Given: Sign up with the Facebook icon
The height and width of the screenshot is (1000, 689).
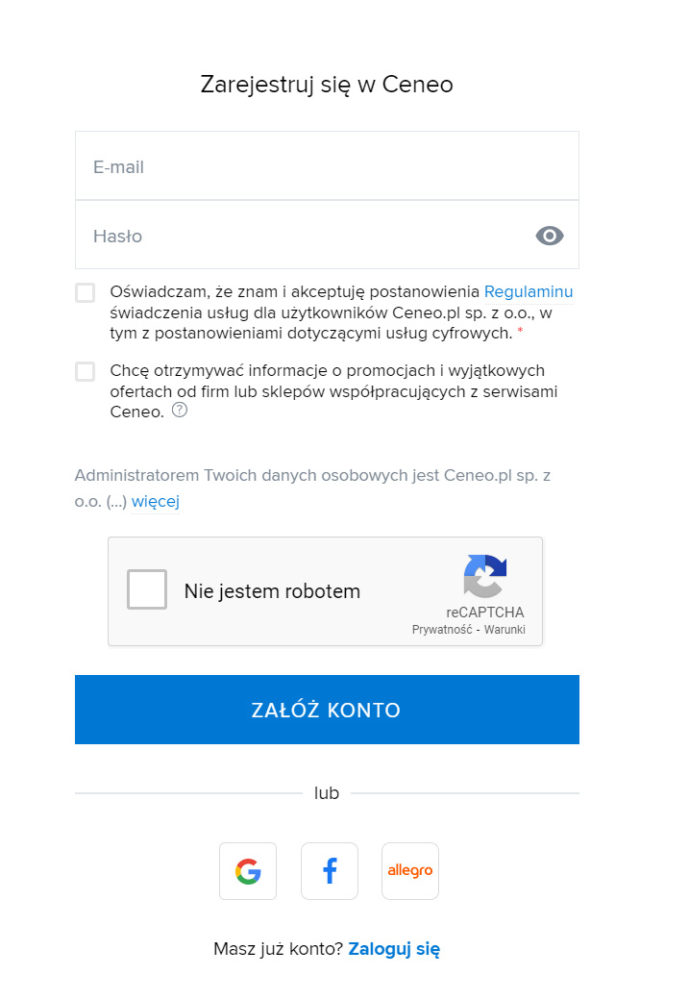Looking at the screenshot, I should click(329, 871).
